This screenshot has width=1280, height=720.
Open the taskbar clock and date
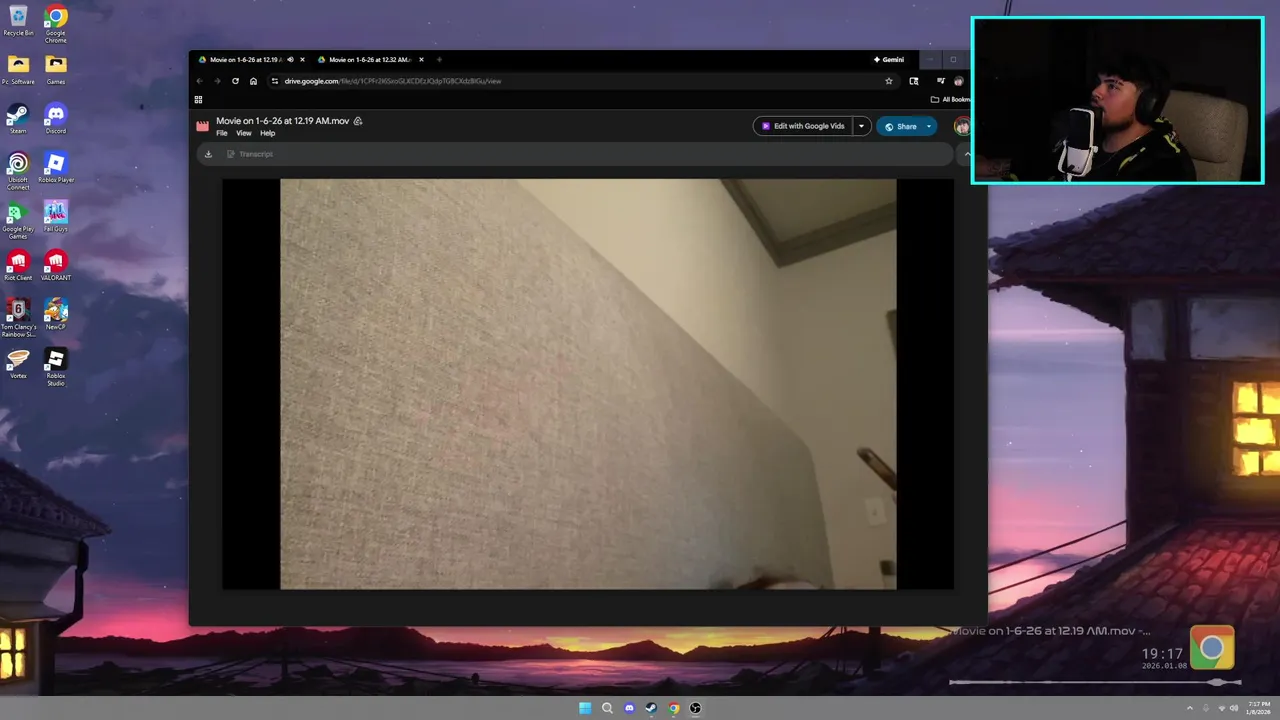pyautogui.click(x=1259, y=708)
